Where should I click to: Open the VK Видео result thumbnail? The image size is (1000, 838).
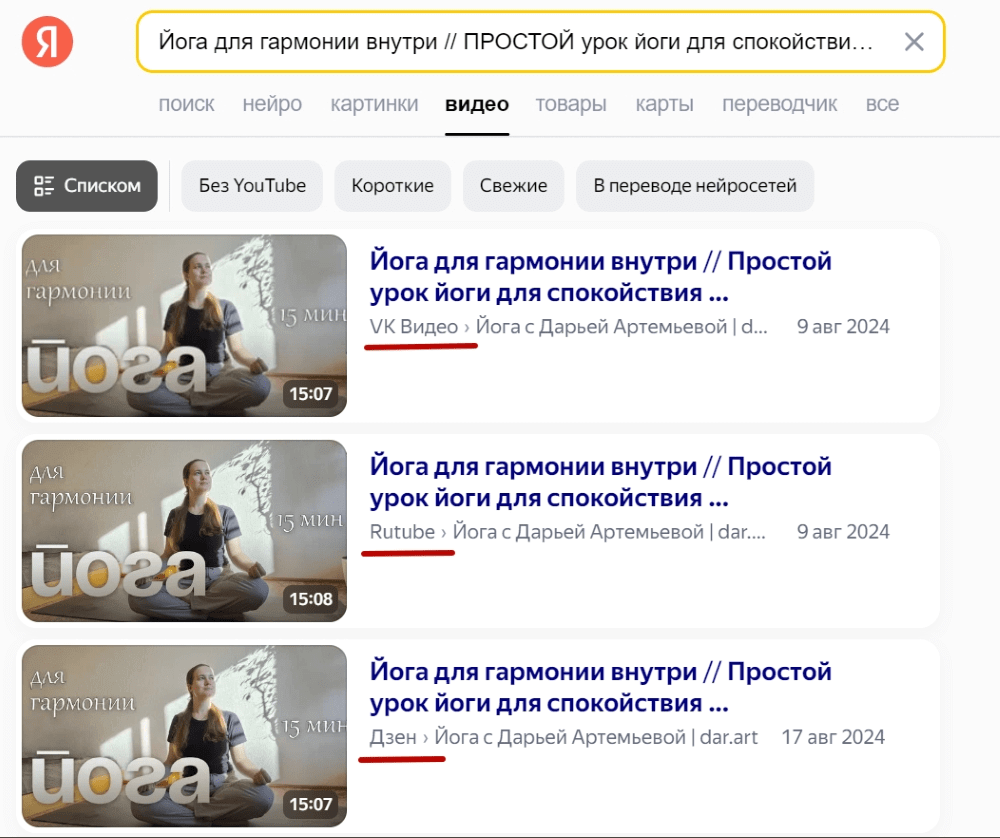point(184,325)
